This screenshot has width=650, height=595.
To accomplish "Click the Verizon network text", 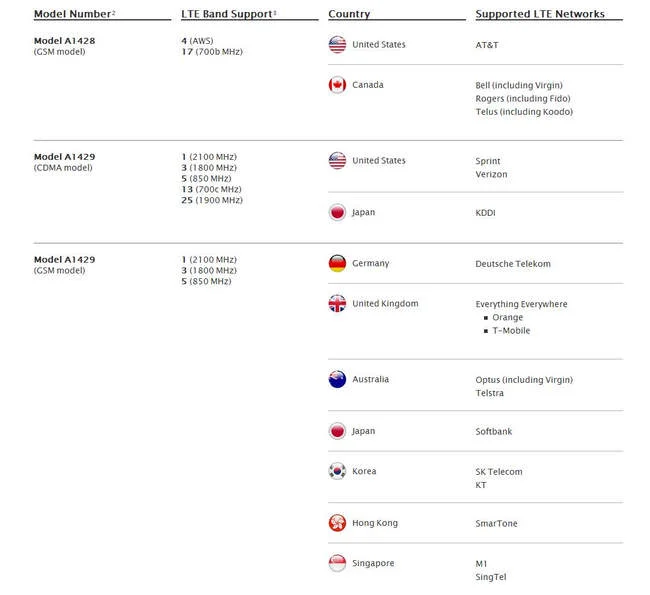I will click(491, 174).
